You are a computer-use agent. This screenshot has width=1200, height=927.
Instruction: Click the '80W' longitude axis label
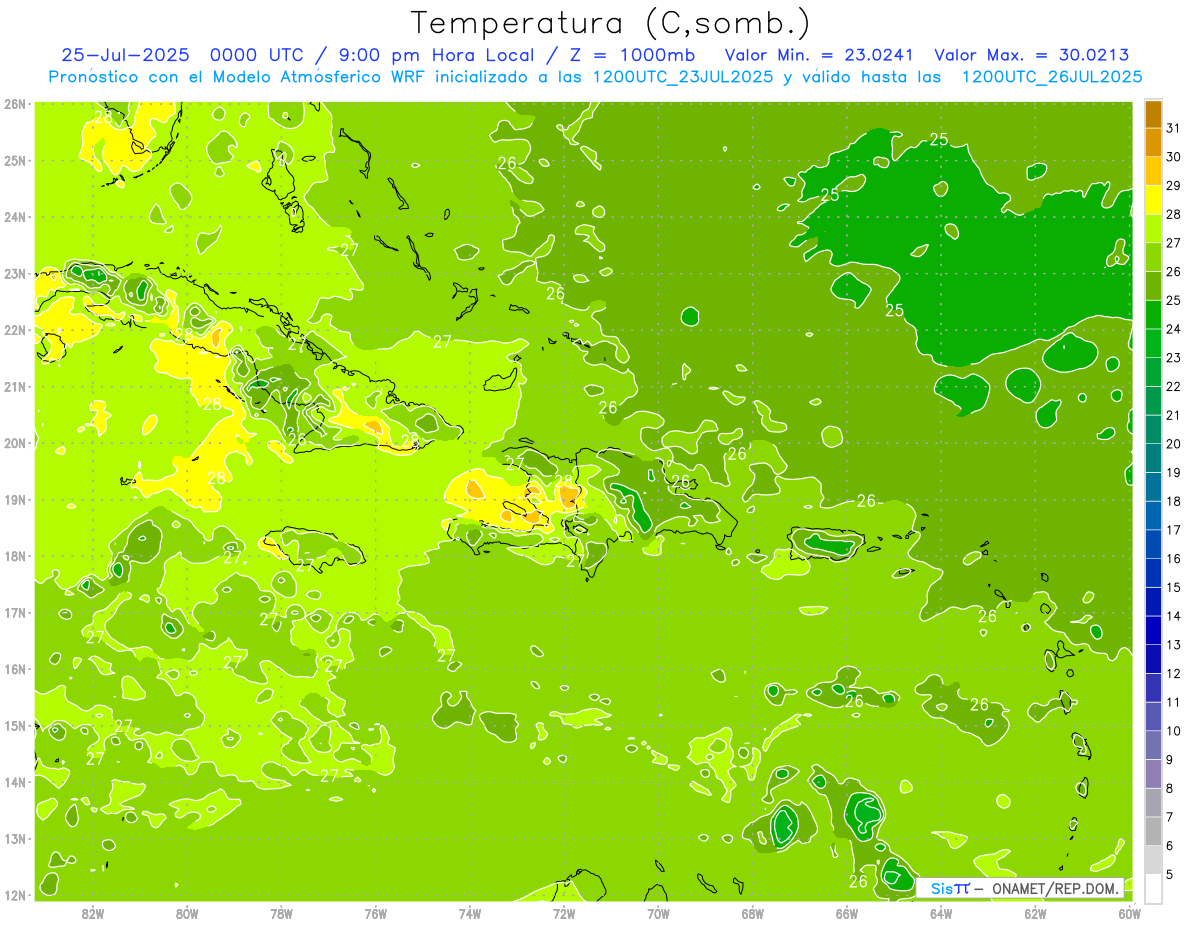[187, 913]
